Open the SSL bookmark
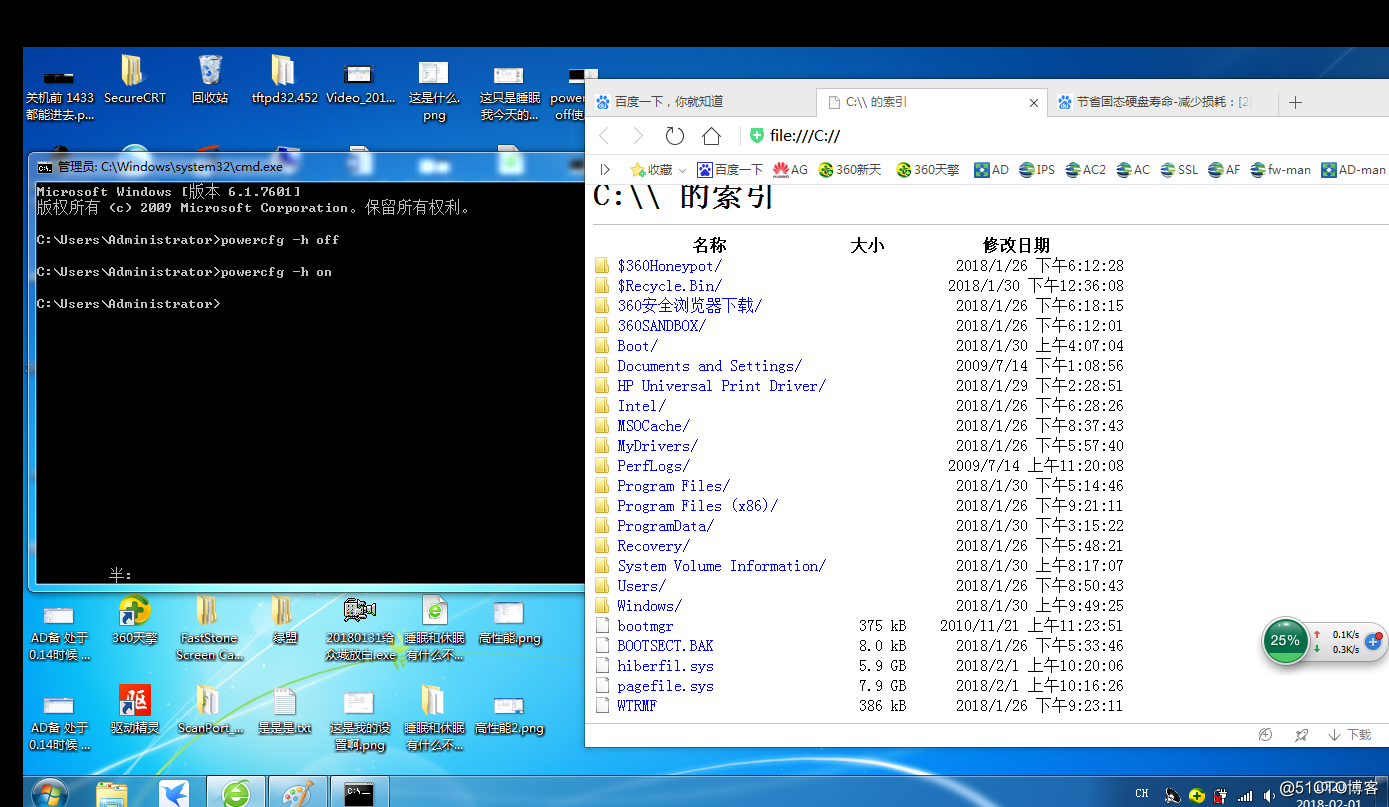The height and width of the screenshot is (807, 1389). pyautogui.click(x=1179, y=169)
